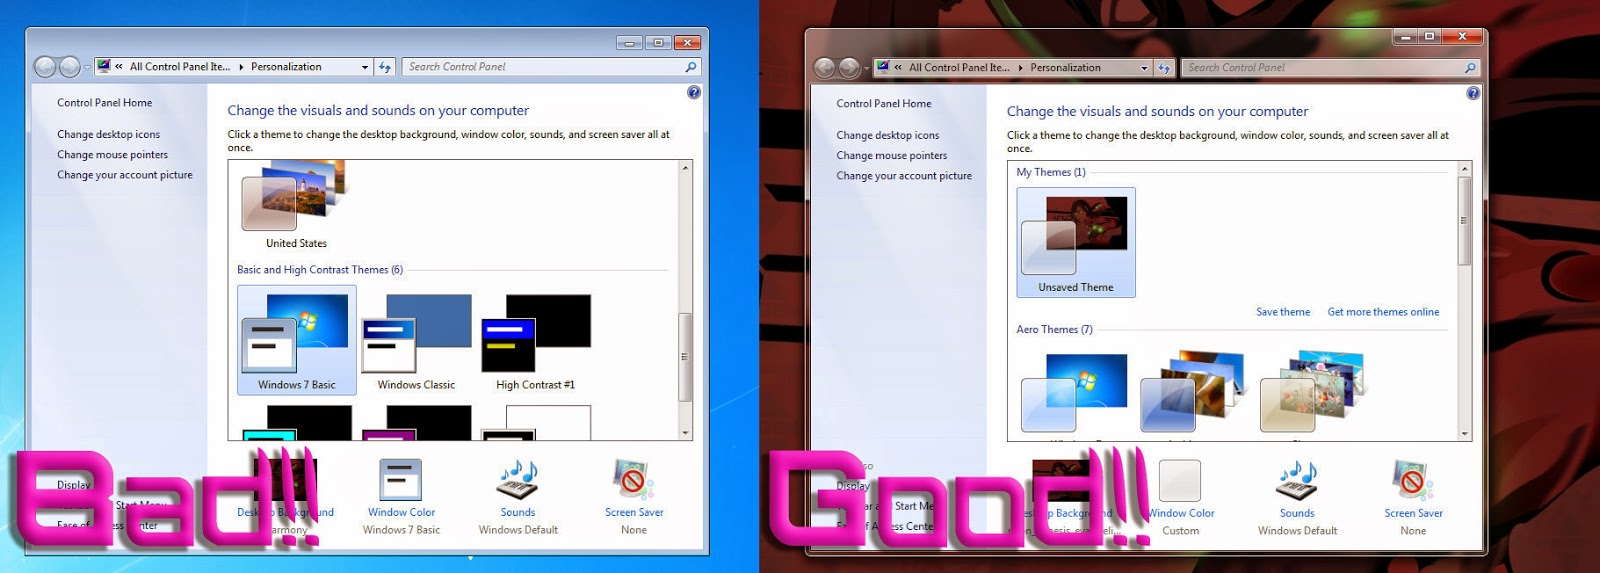This screenshot has height=573, width=1600.
Task: Click Get more themes online link
Action: click(x=1383, y=312)
